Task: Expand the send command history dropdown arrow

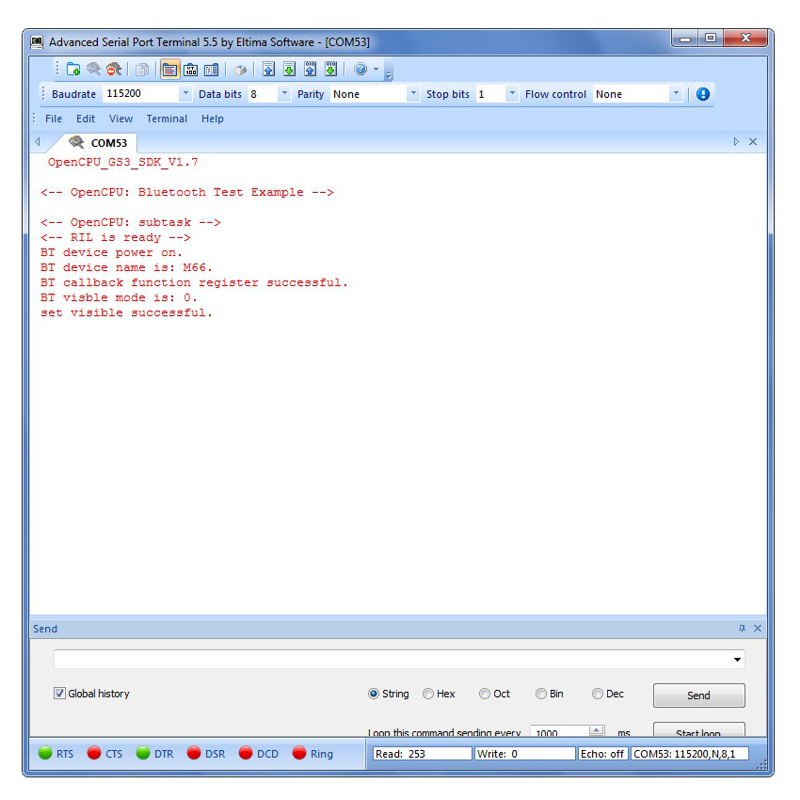Action: tap(737, 659)
